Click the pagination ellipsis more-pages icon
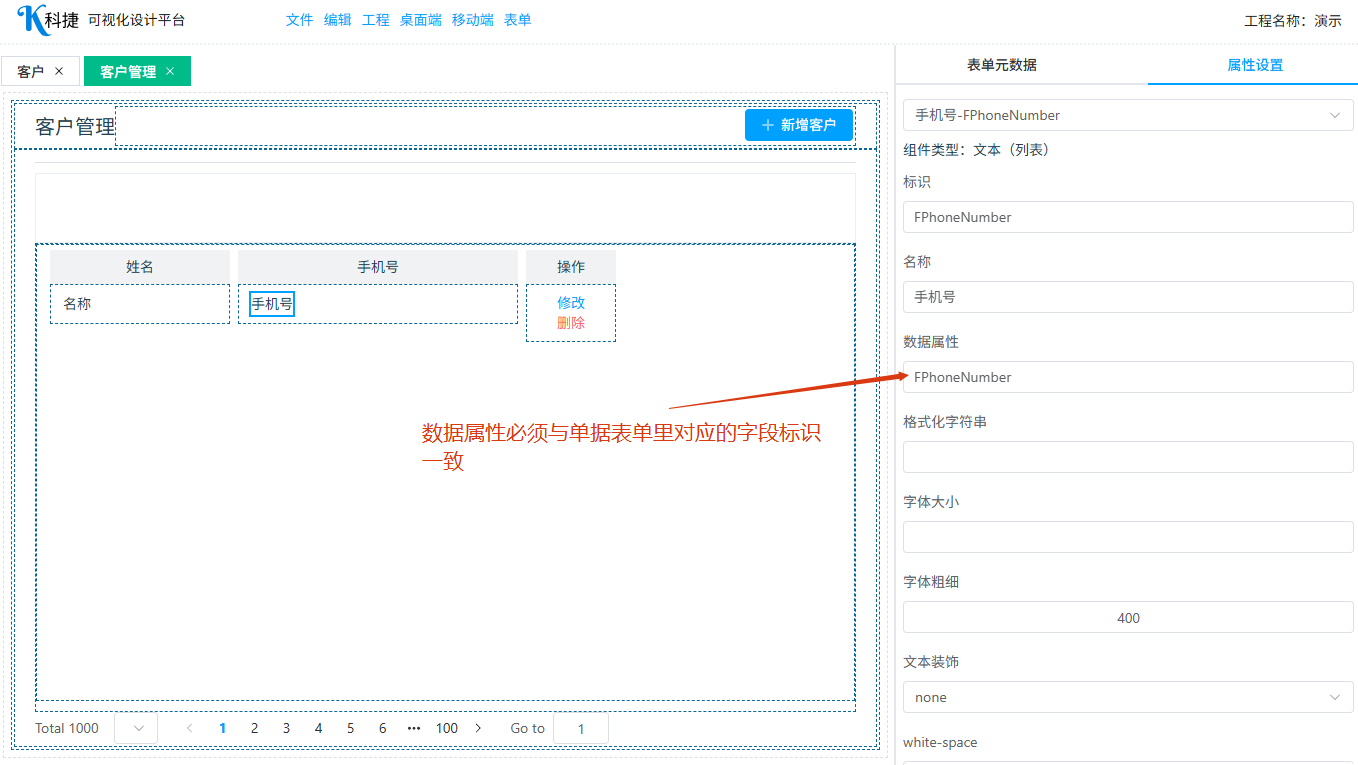 point(414,728)
